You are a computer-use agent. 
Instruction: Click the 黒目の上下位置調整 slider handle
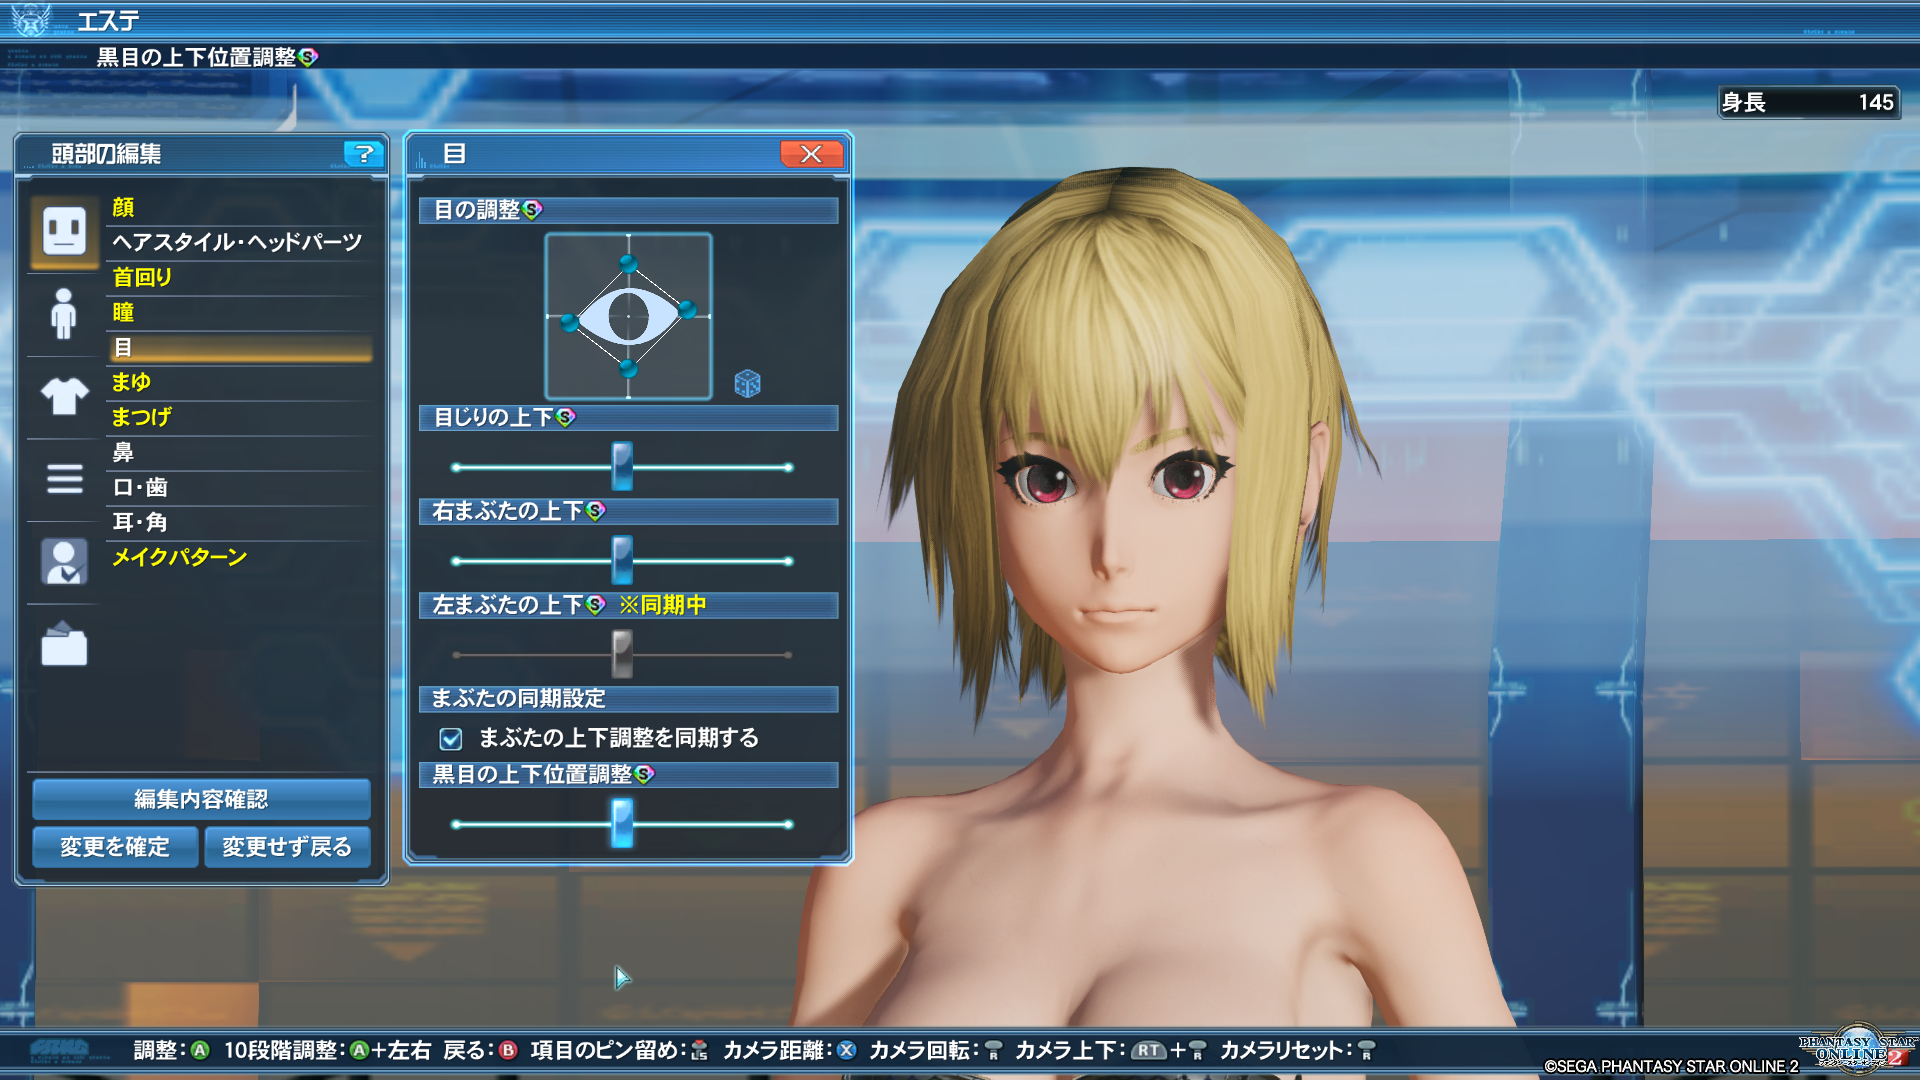point(622,824)
